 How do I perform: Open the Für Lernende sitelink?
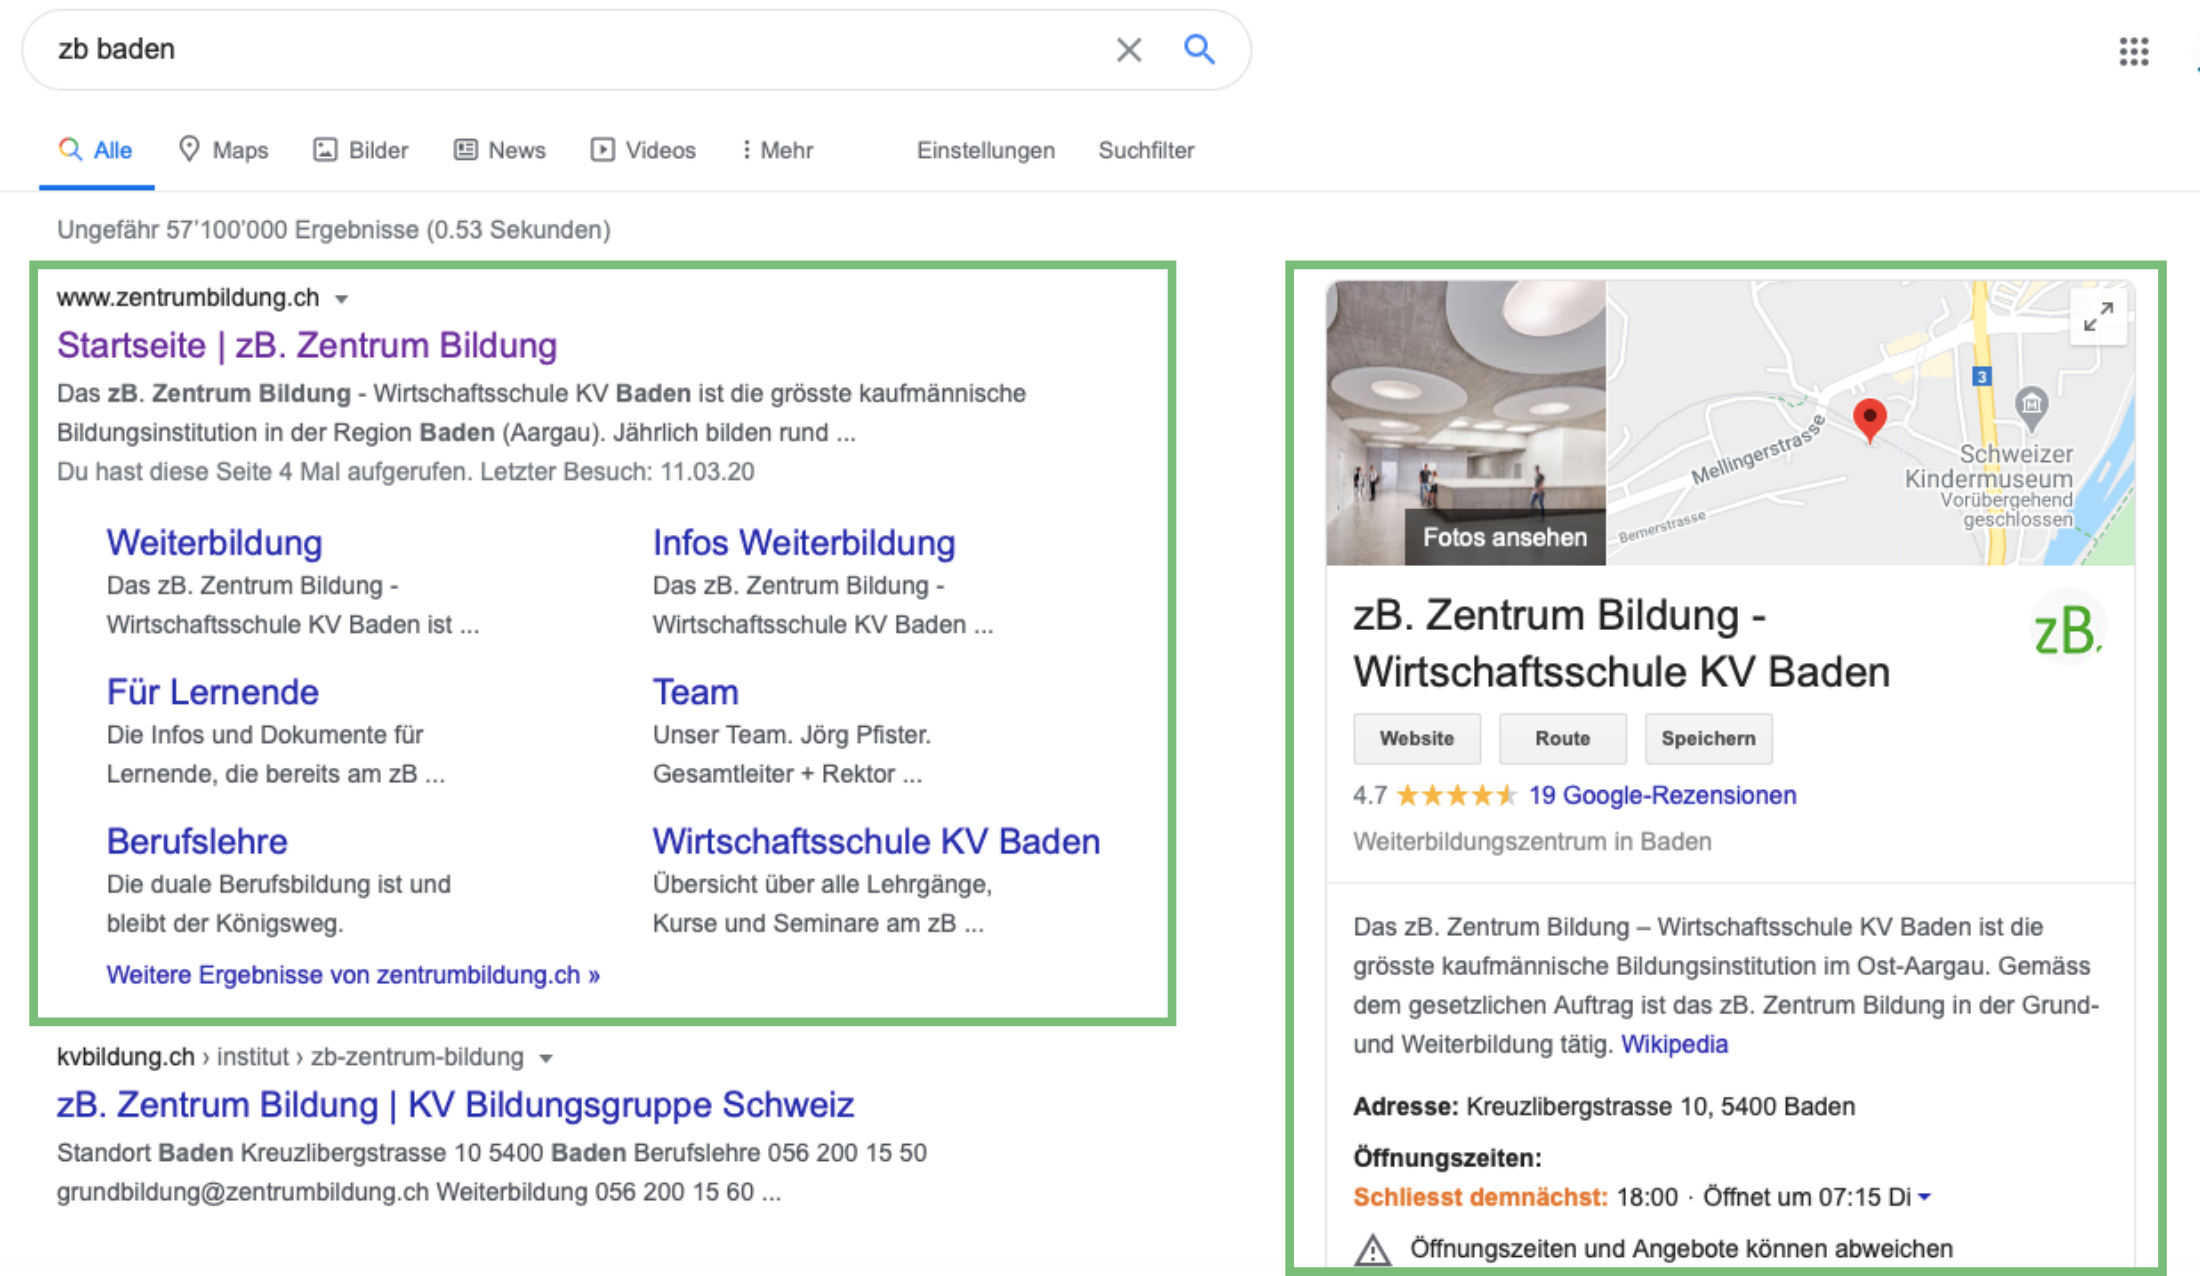[x=212, y=692]
